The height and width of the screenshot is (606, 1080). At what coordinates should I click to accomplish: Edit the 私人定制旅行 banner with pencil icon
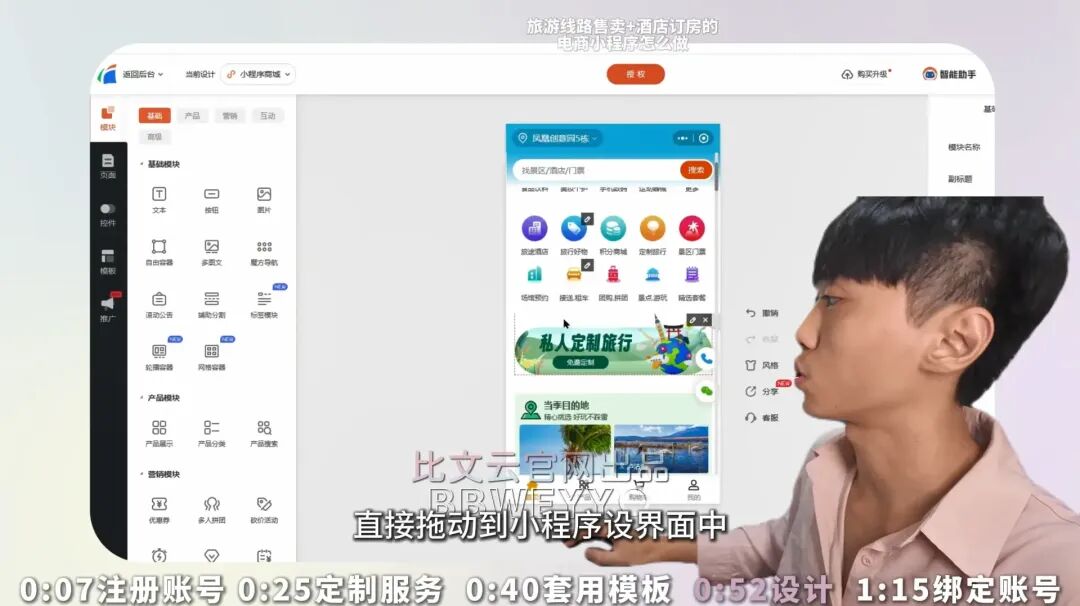coord(693,320)
